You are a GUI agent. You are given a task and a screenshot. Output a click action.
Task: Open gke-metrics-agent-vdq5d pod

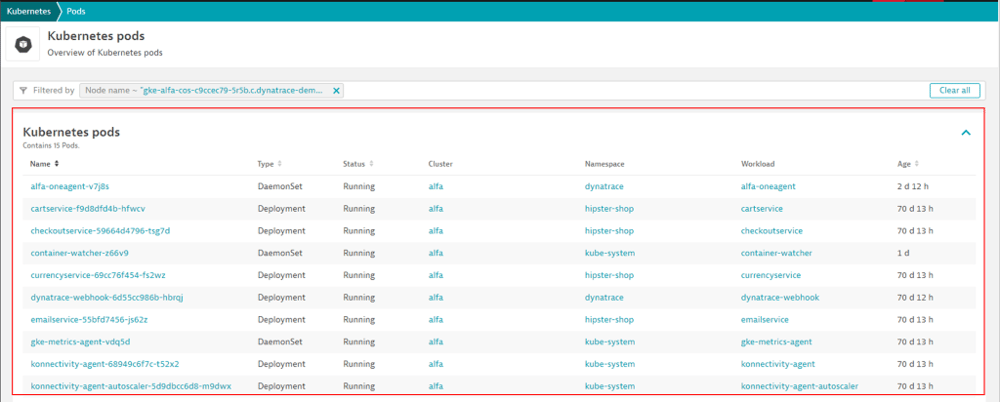click(80, 341)
